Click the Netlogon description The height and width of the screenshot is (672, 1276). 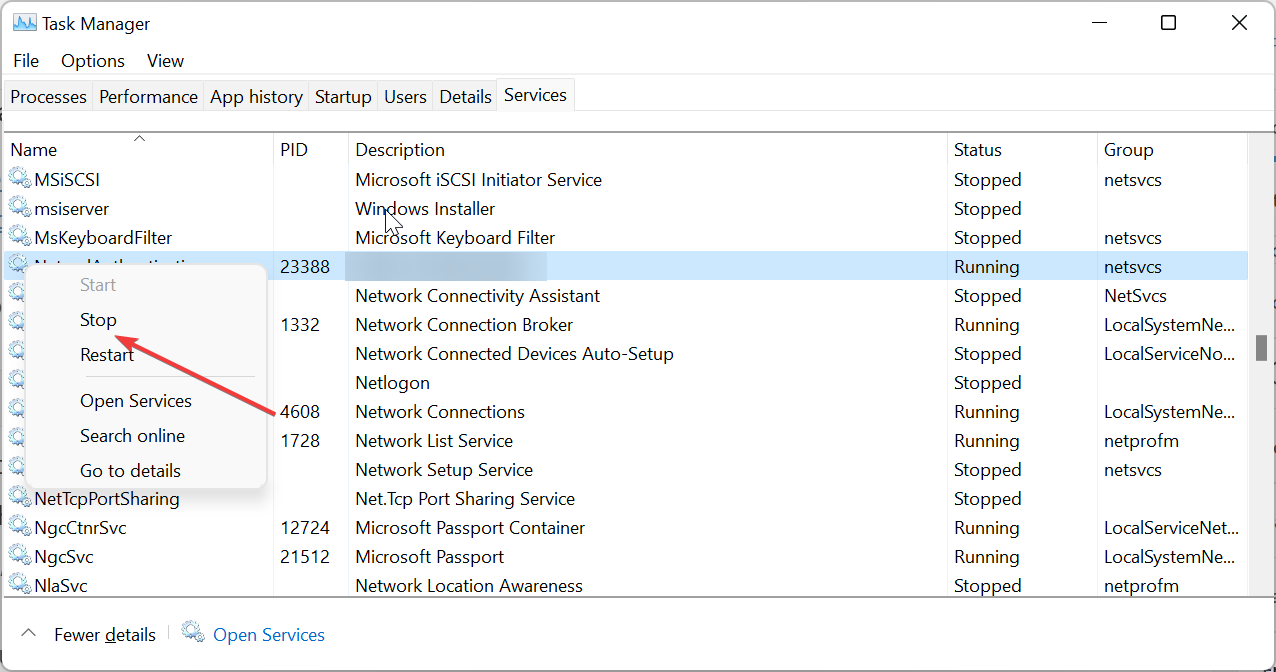392,383
